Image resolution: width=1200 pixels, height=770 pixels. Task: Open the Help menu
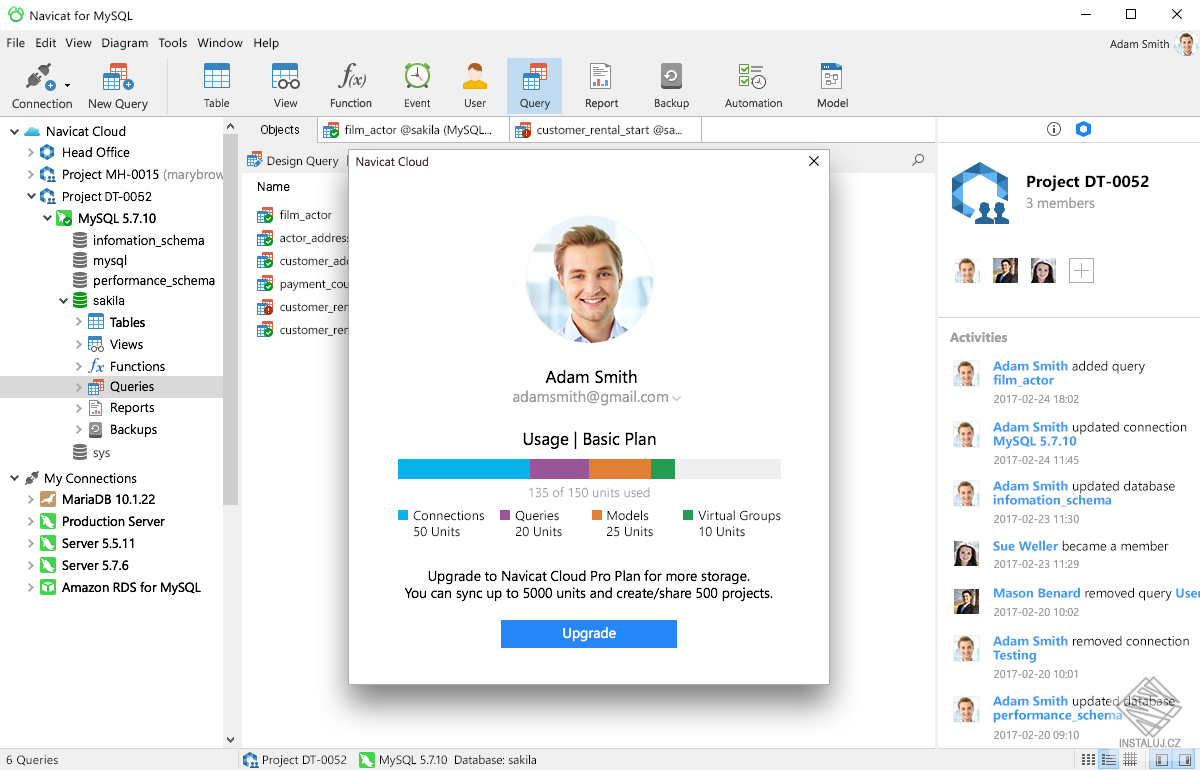266,43
